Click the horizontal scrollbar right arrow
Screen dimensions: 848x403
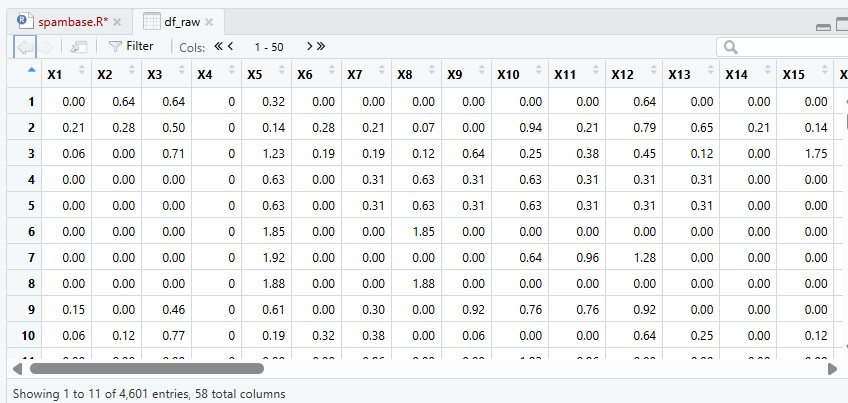[x=832, y=369]
